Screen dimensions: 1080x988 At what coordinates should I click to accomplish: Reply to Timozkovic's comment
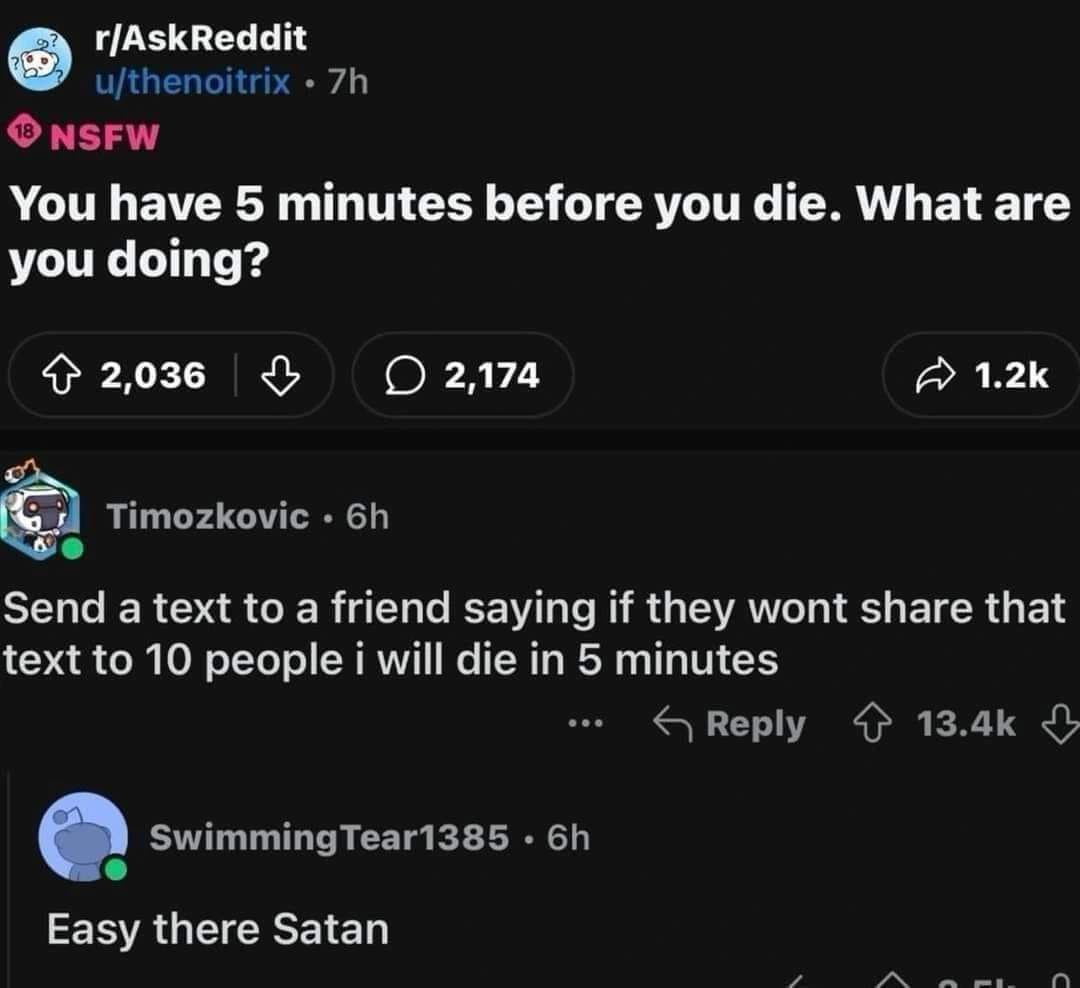tap(729, 724)
